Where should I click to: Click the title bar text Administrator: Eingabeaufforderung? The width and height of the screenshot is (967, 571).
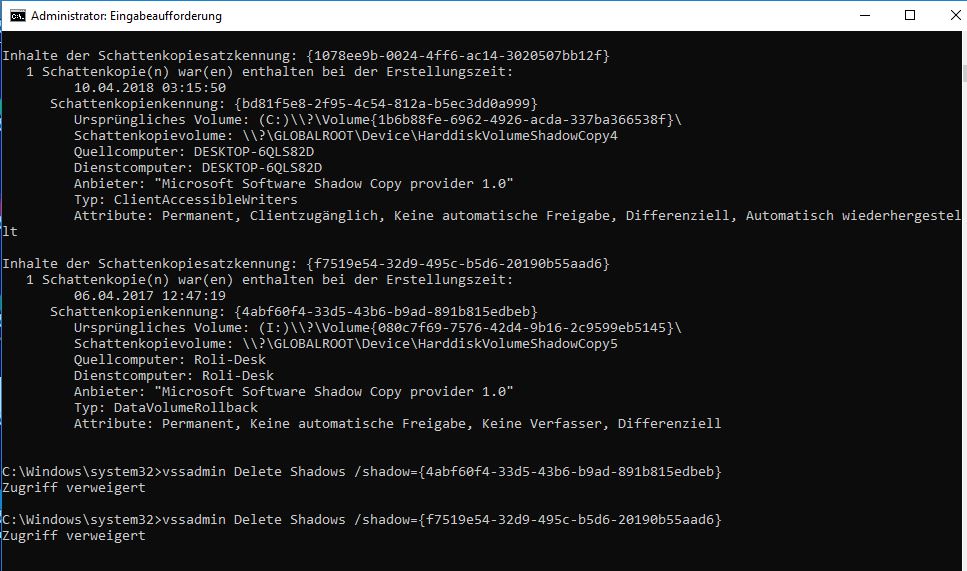(x=126, y=16)
